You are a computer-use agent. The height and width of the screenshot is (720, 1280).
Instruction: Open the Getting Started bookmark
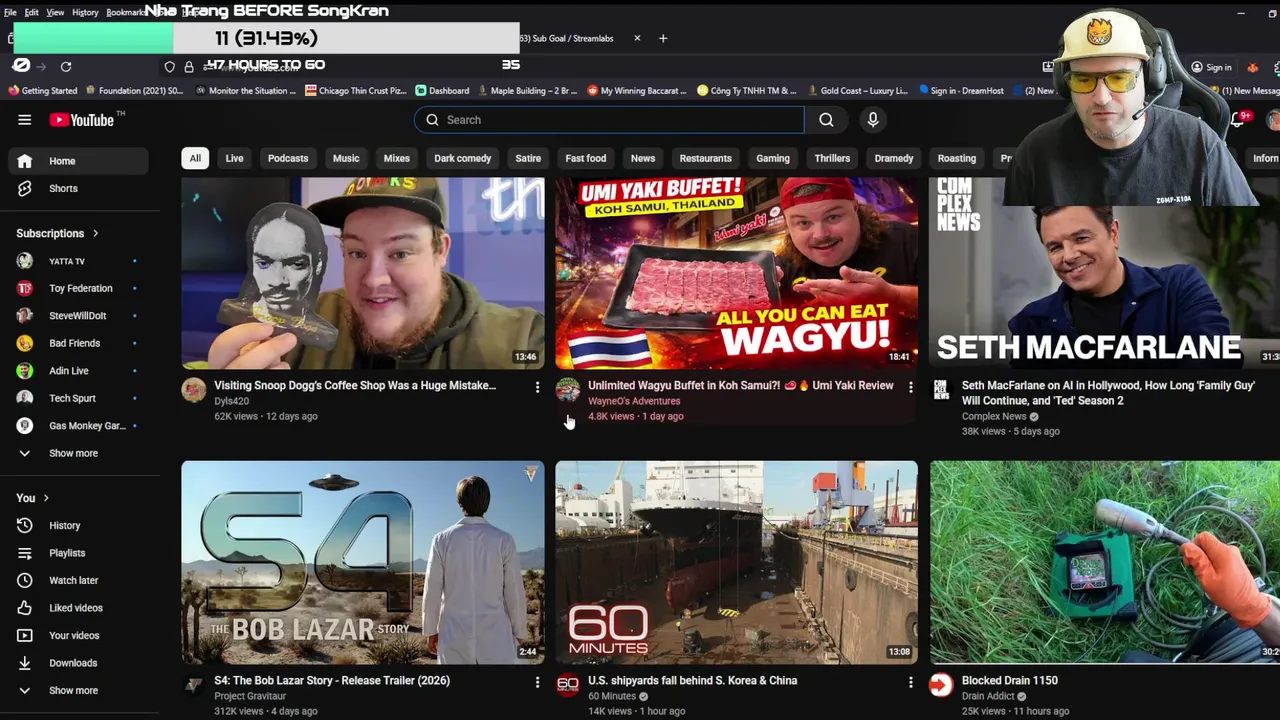43,91
